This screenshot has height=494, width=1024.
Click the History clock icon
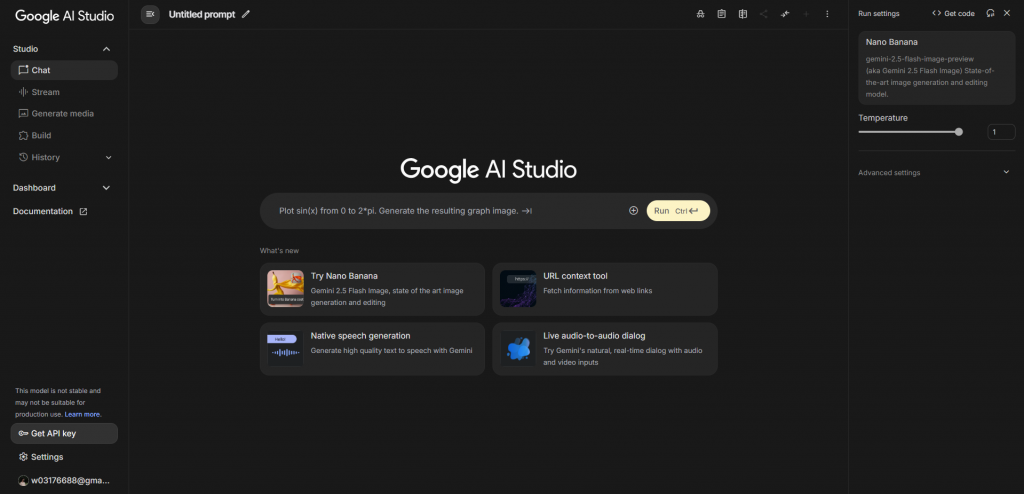tap(24, 157)
